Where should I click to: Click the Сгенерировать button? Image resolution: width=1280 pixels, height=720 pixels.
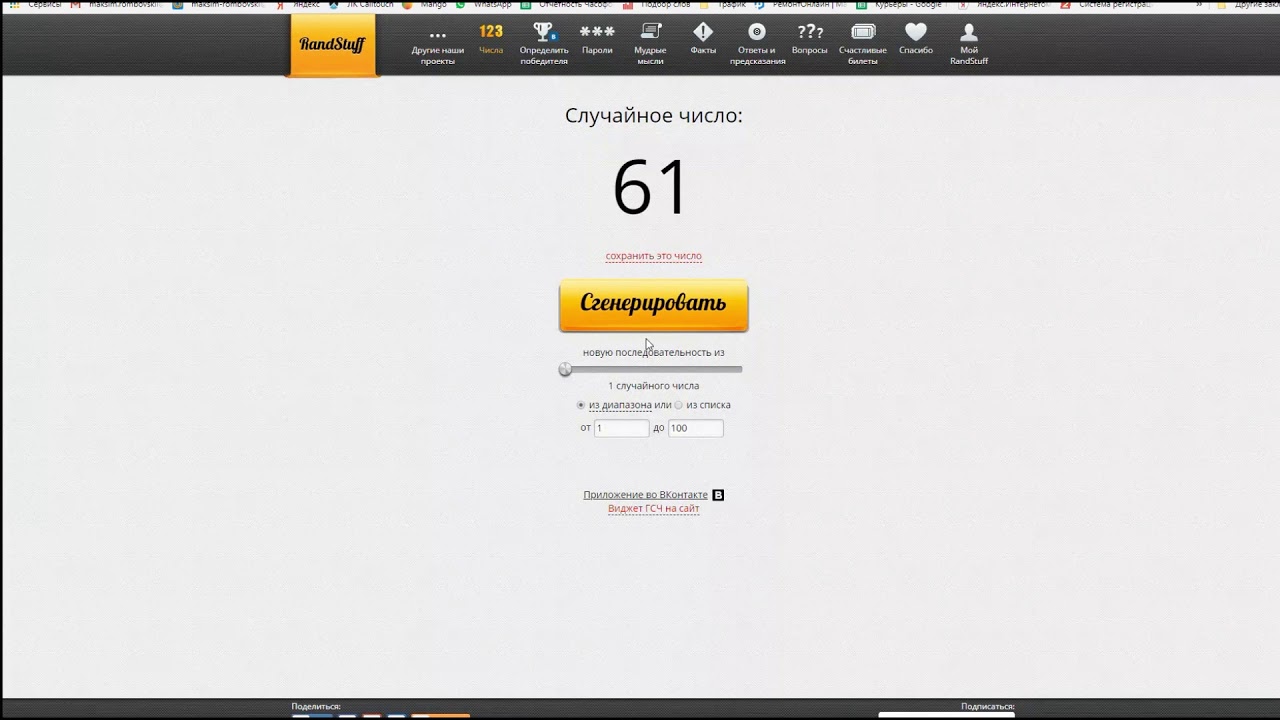click(653, 305)
